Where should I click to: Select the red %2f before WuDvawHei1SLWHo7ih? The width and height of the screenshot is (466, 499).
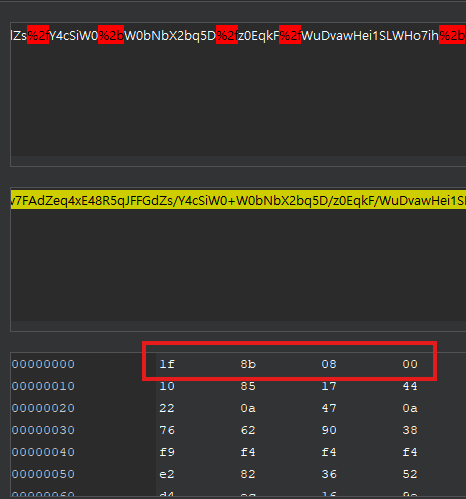pyautogui.click(x=290, y=35)
